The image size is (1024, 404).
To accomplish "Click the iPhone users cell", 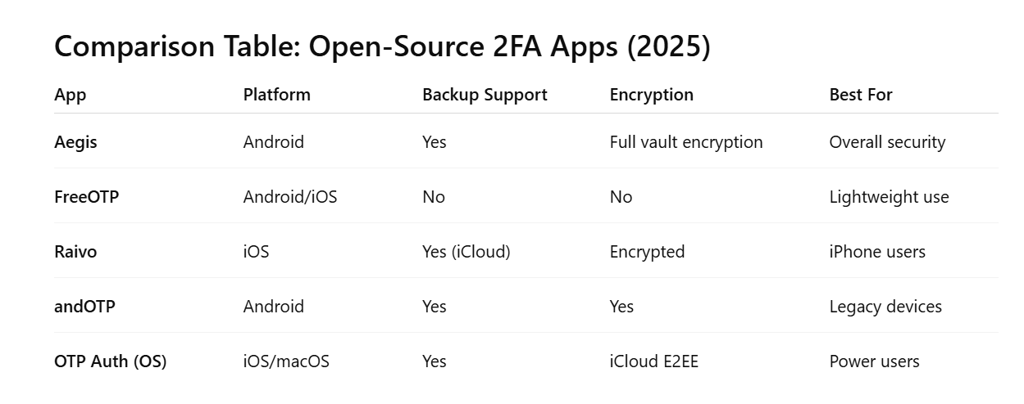I will pyautogui.click(x=877, y=252).
